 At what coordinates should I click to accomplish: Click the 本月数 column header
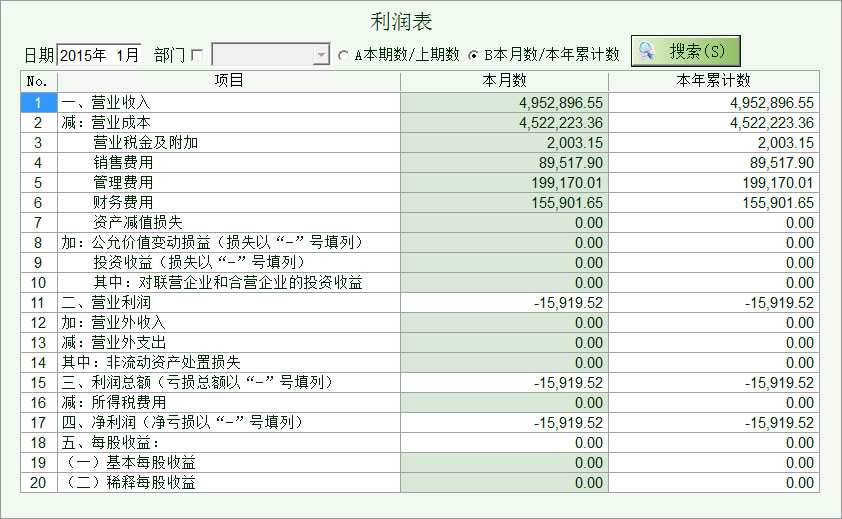(504, 80)
